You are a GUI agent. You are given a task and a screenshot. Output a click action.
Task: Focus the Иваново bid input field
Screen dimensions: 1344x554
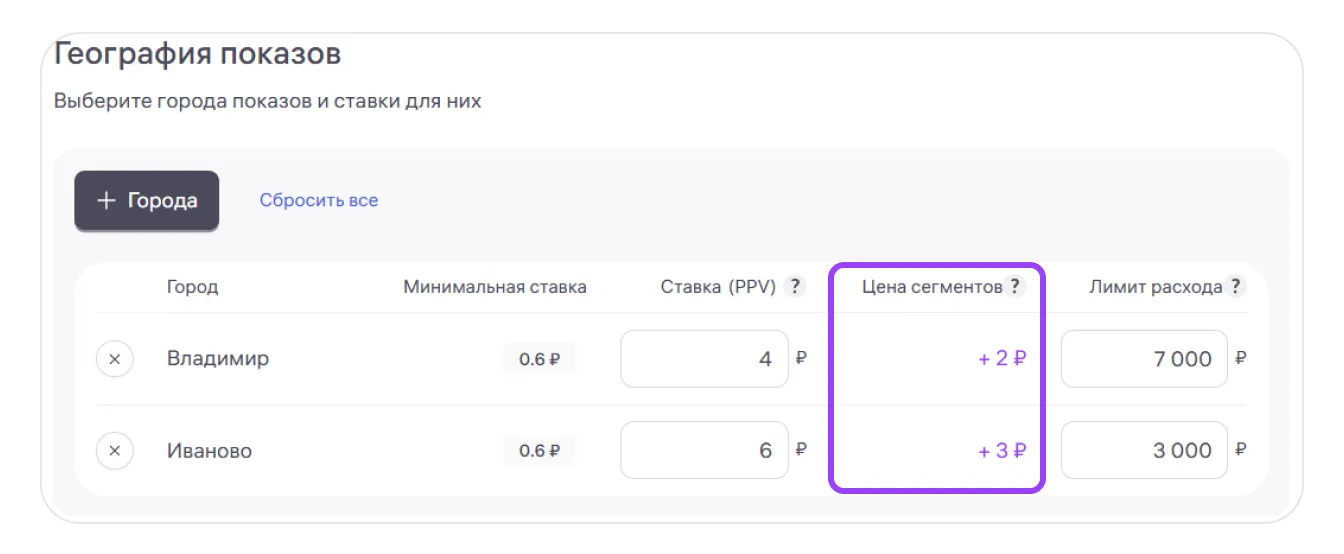click(x=704, y=451)
